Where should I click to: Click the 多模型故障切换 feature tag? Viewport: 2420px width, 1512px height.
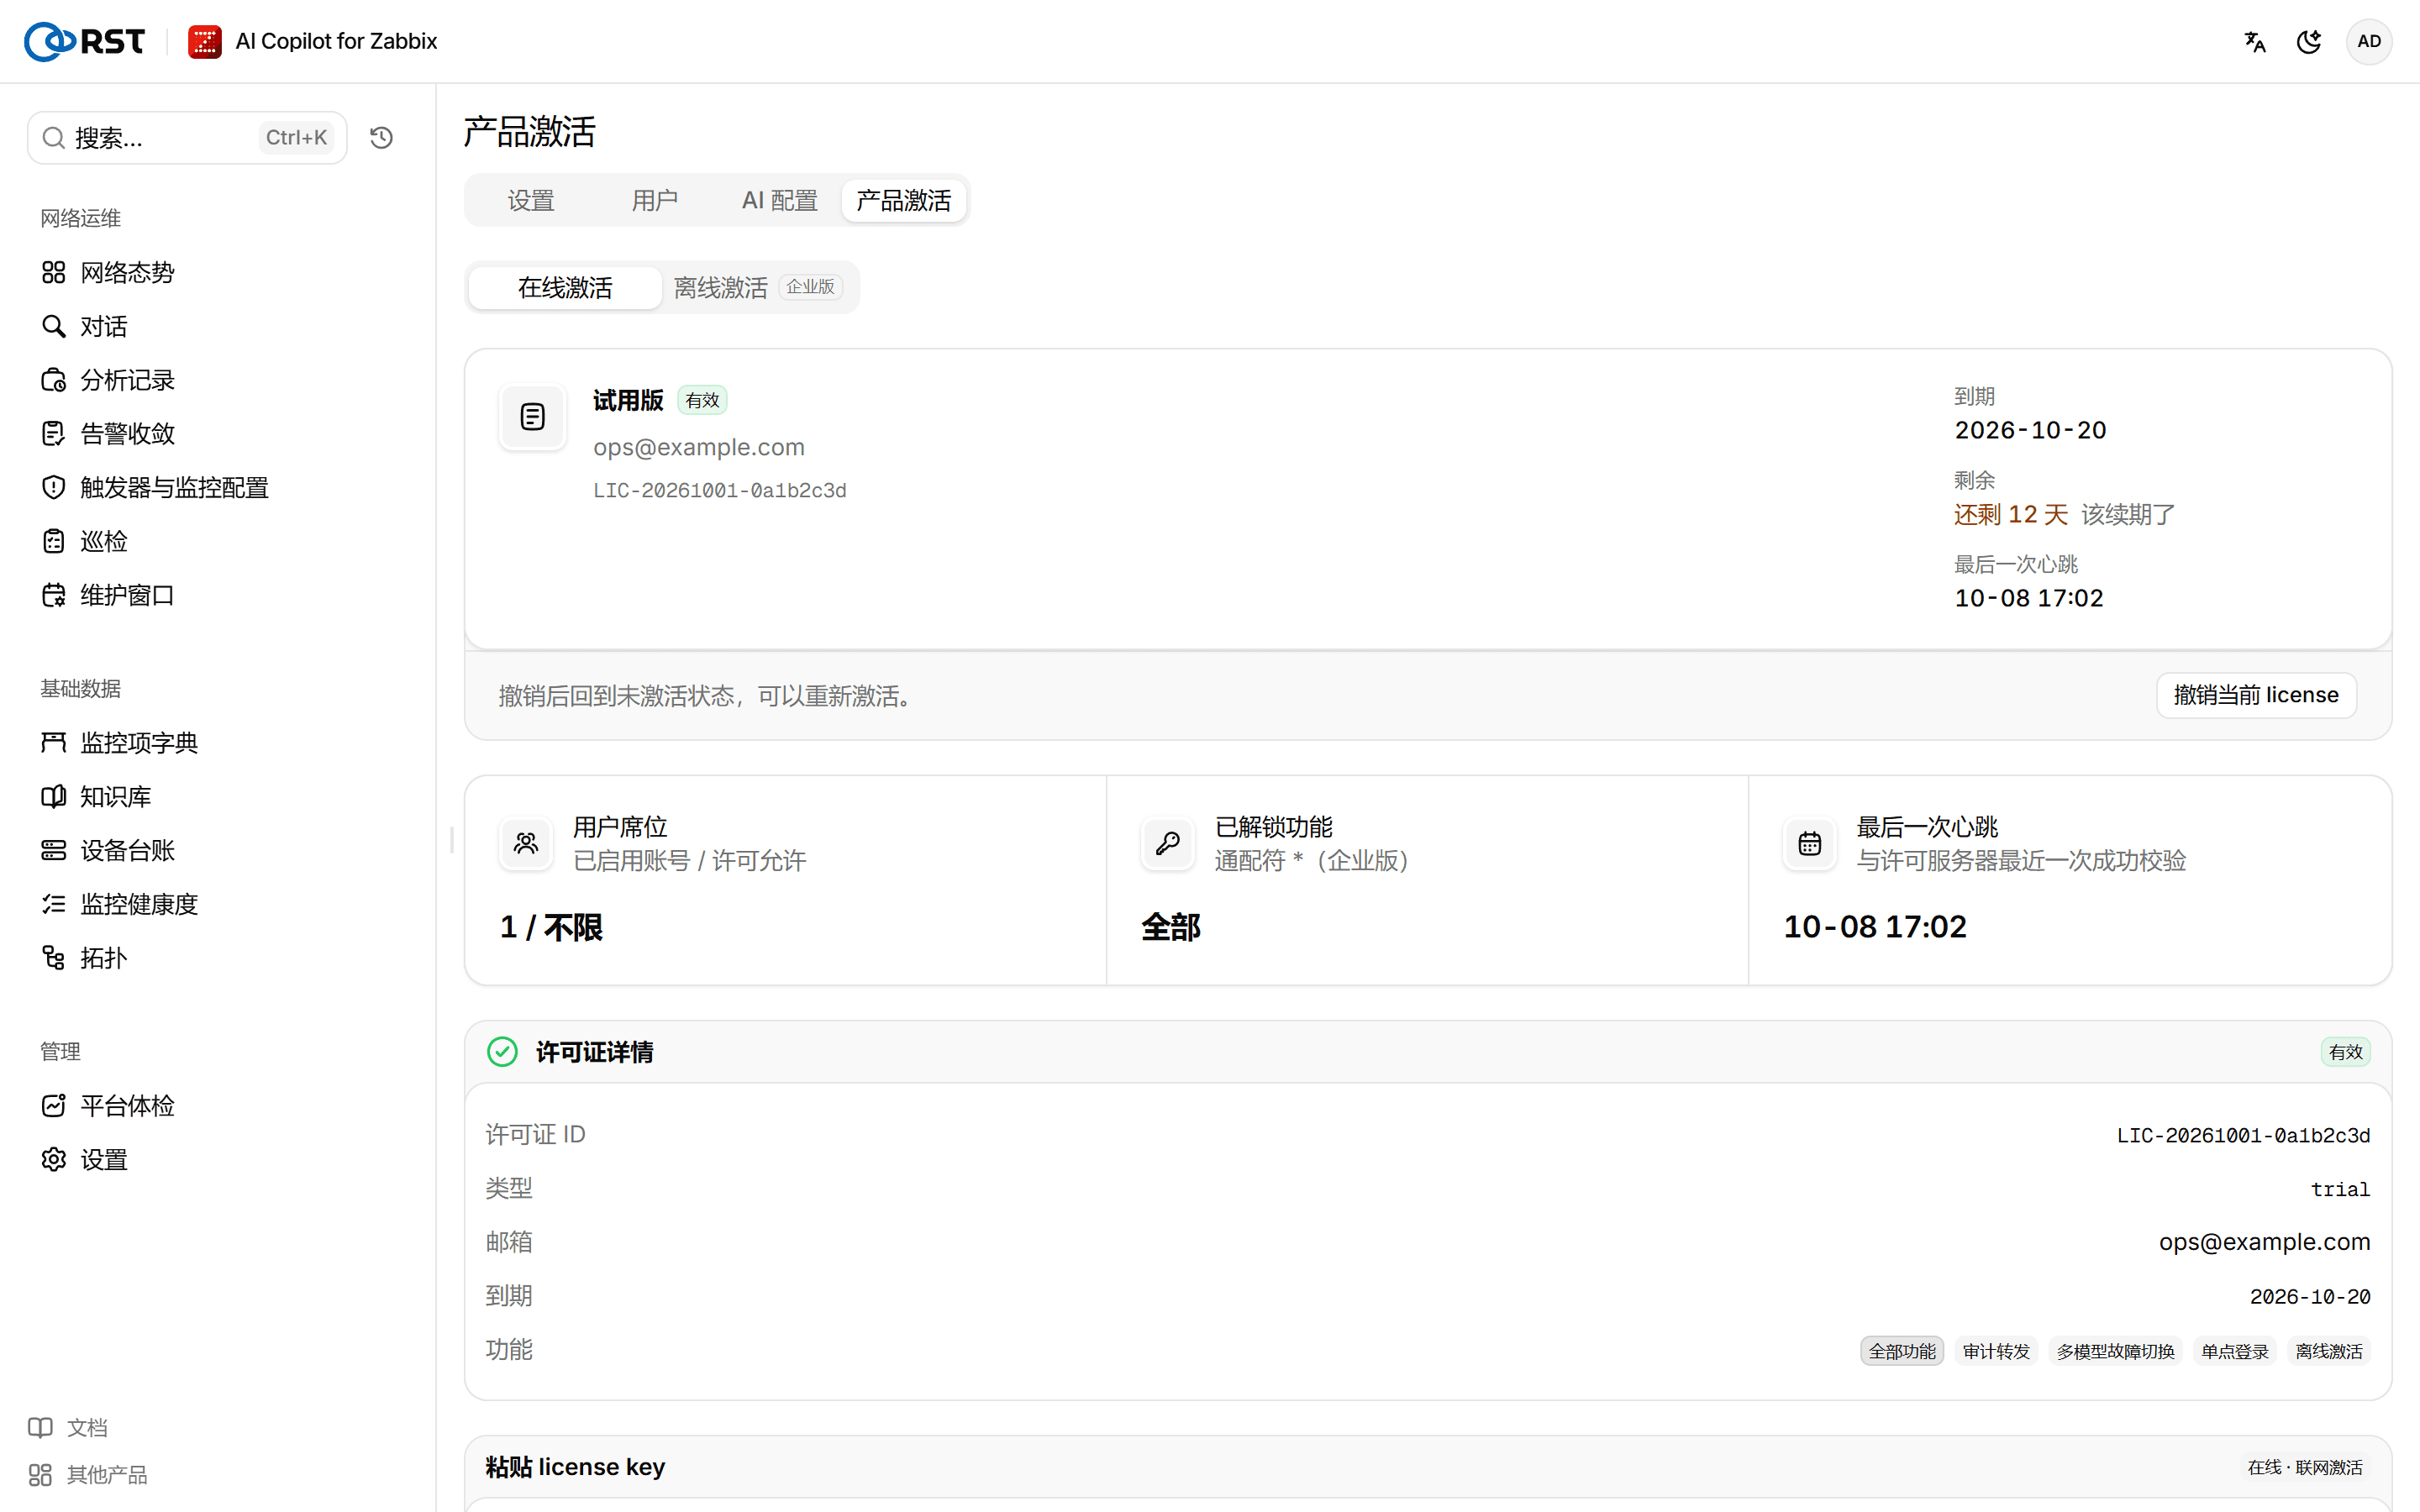(2115, 1351)
